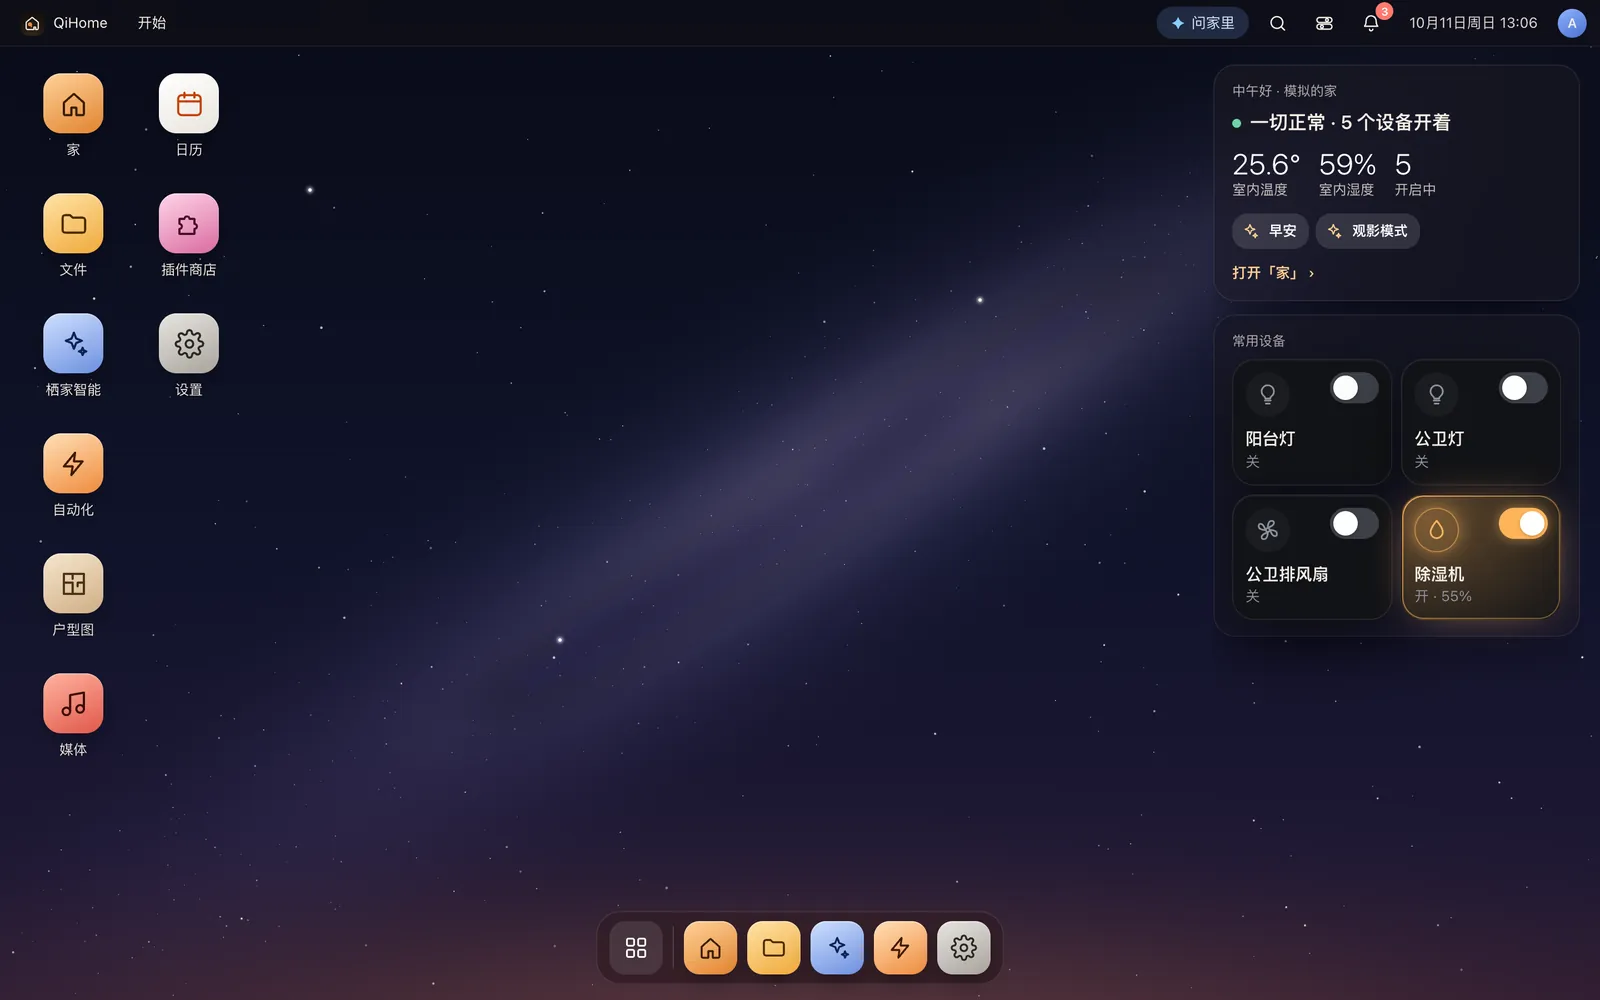Screen dimensions: 1600x1000
Task: Toggle the 阳台灯 switch on
Action: tap(1354, 388)
